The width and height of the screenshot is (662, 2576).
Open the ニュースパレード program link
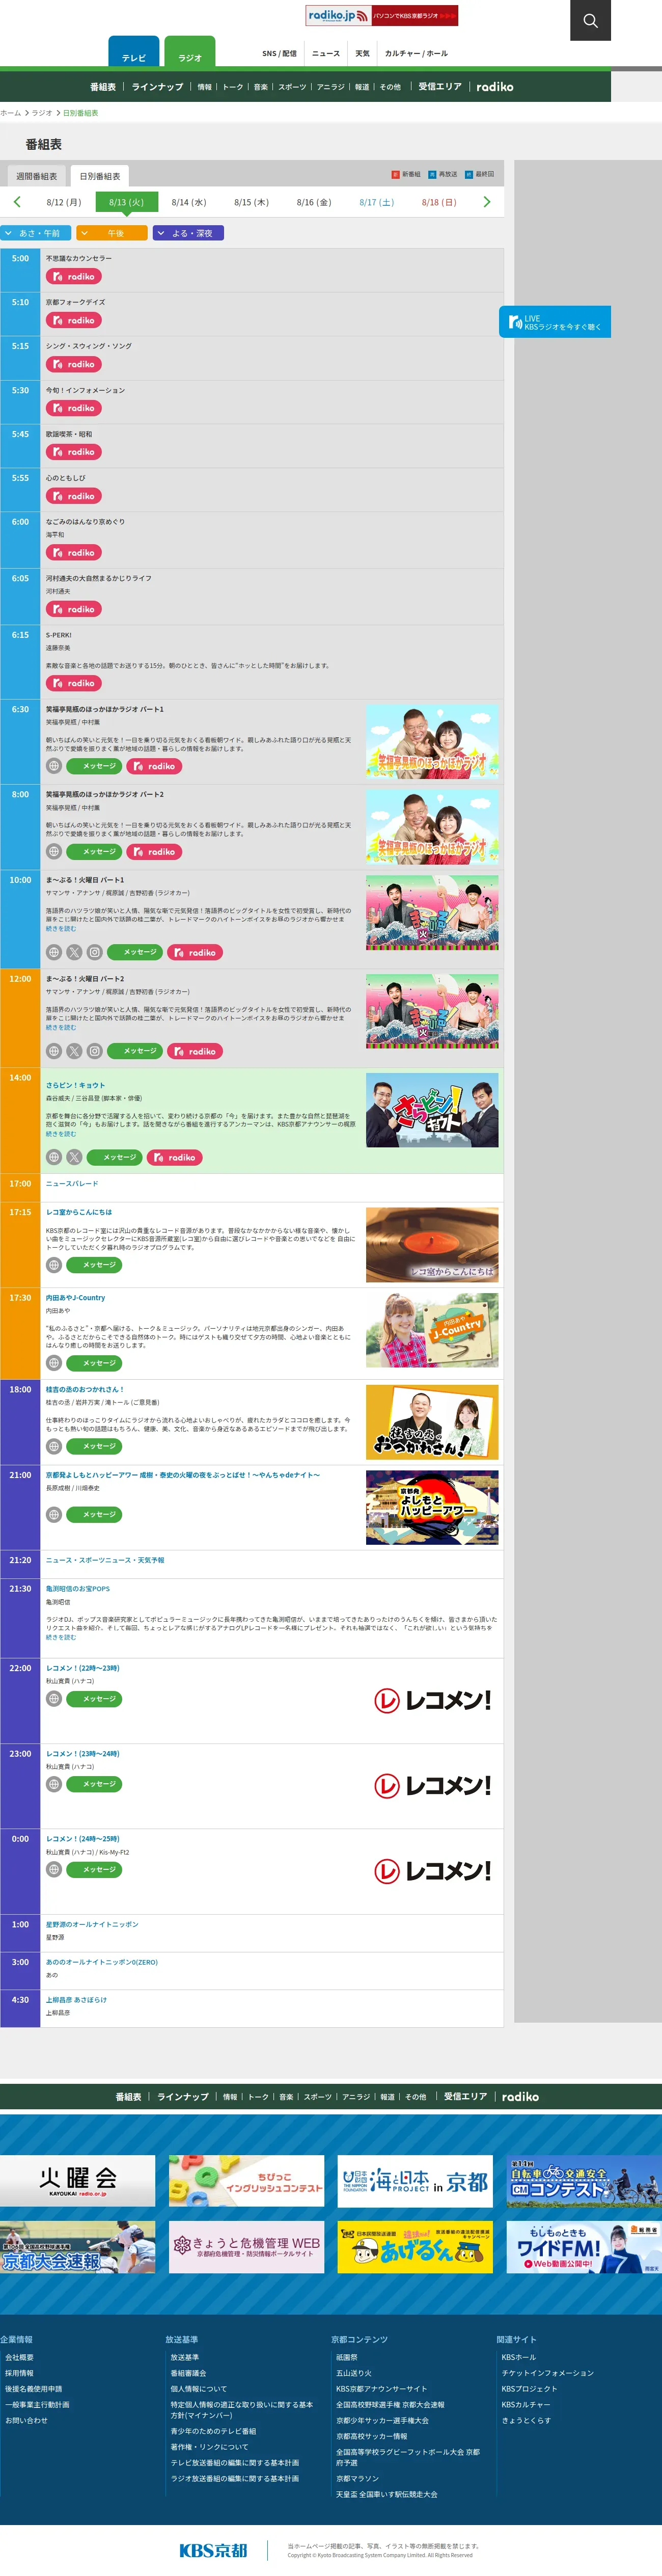point(72,1183)
